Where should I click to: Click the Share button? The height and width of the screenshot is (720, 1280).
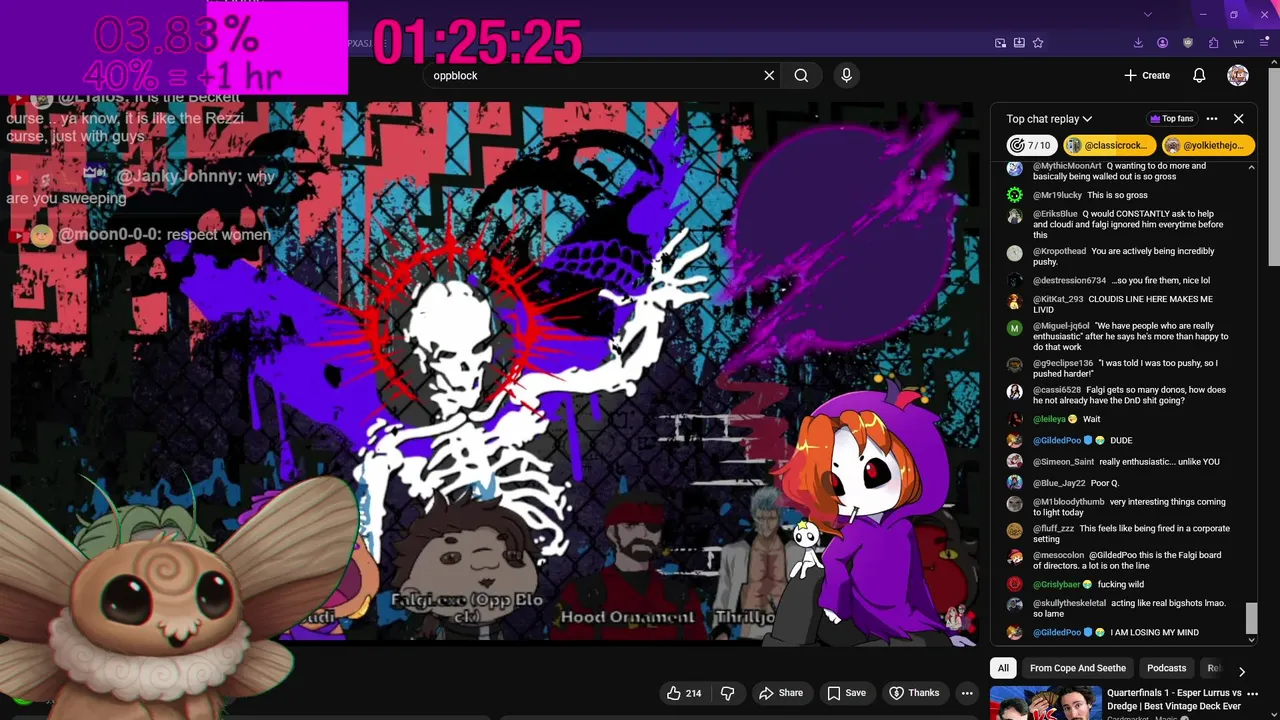[781, 693]
